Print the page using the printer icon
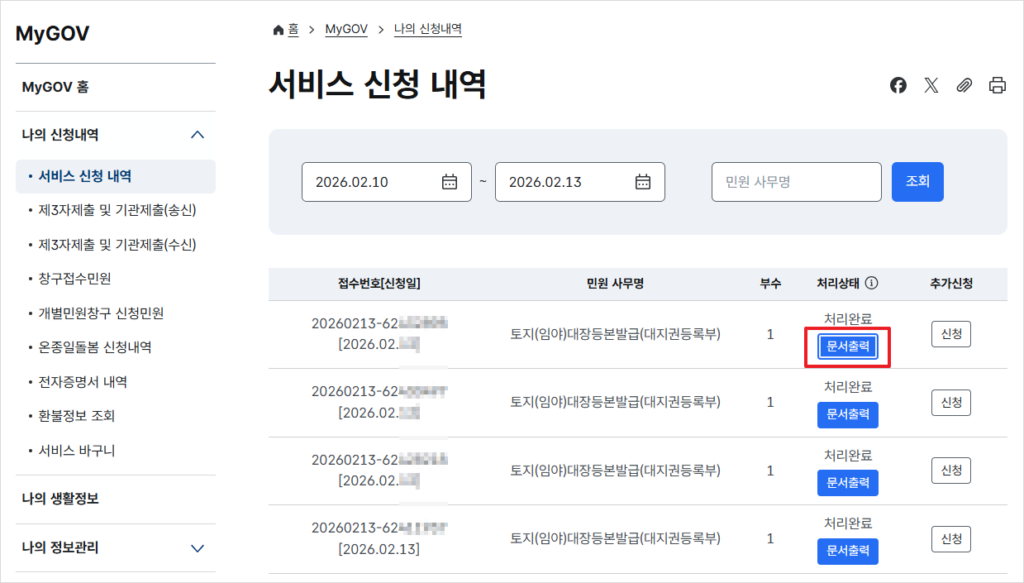The width and height of the screenshot is (1024, 583). (x=996, y=86)
